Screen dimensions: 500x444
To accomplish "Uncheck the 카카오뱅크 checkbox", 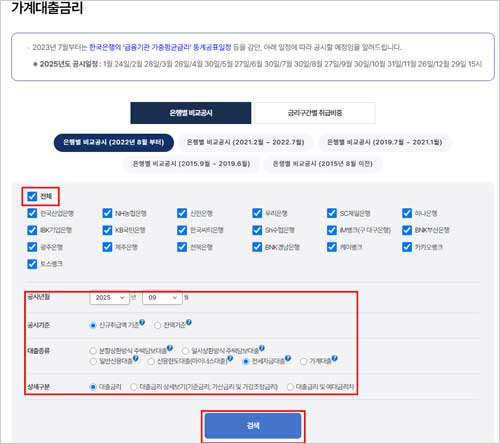I will tap(407, 247).
